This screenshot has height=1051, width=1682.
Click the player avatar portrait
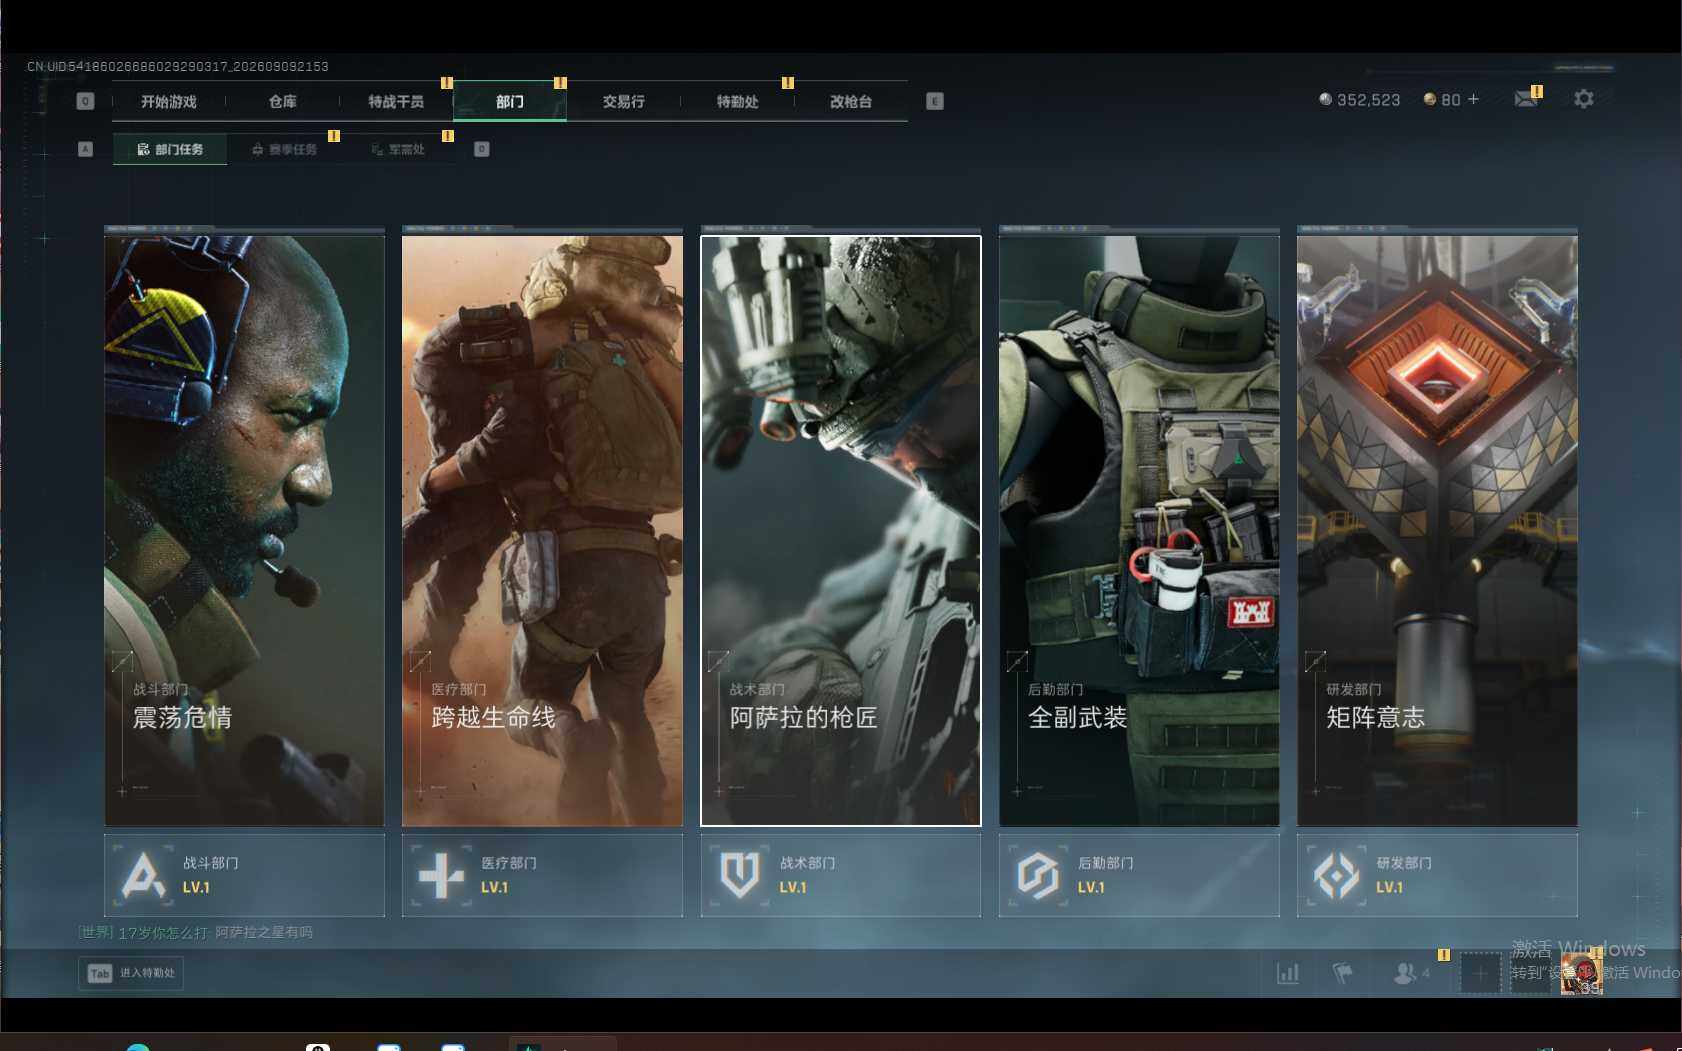[x=1581, y=974]
